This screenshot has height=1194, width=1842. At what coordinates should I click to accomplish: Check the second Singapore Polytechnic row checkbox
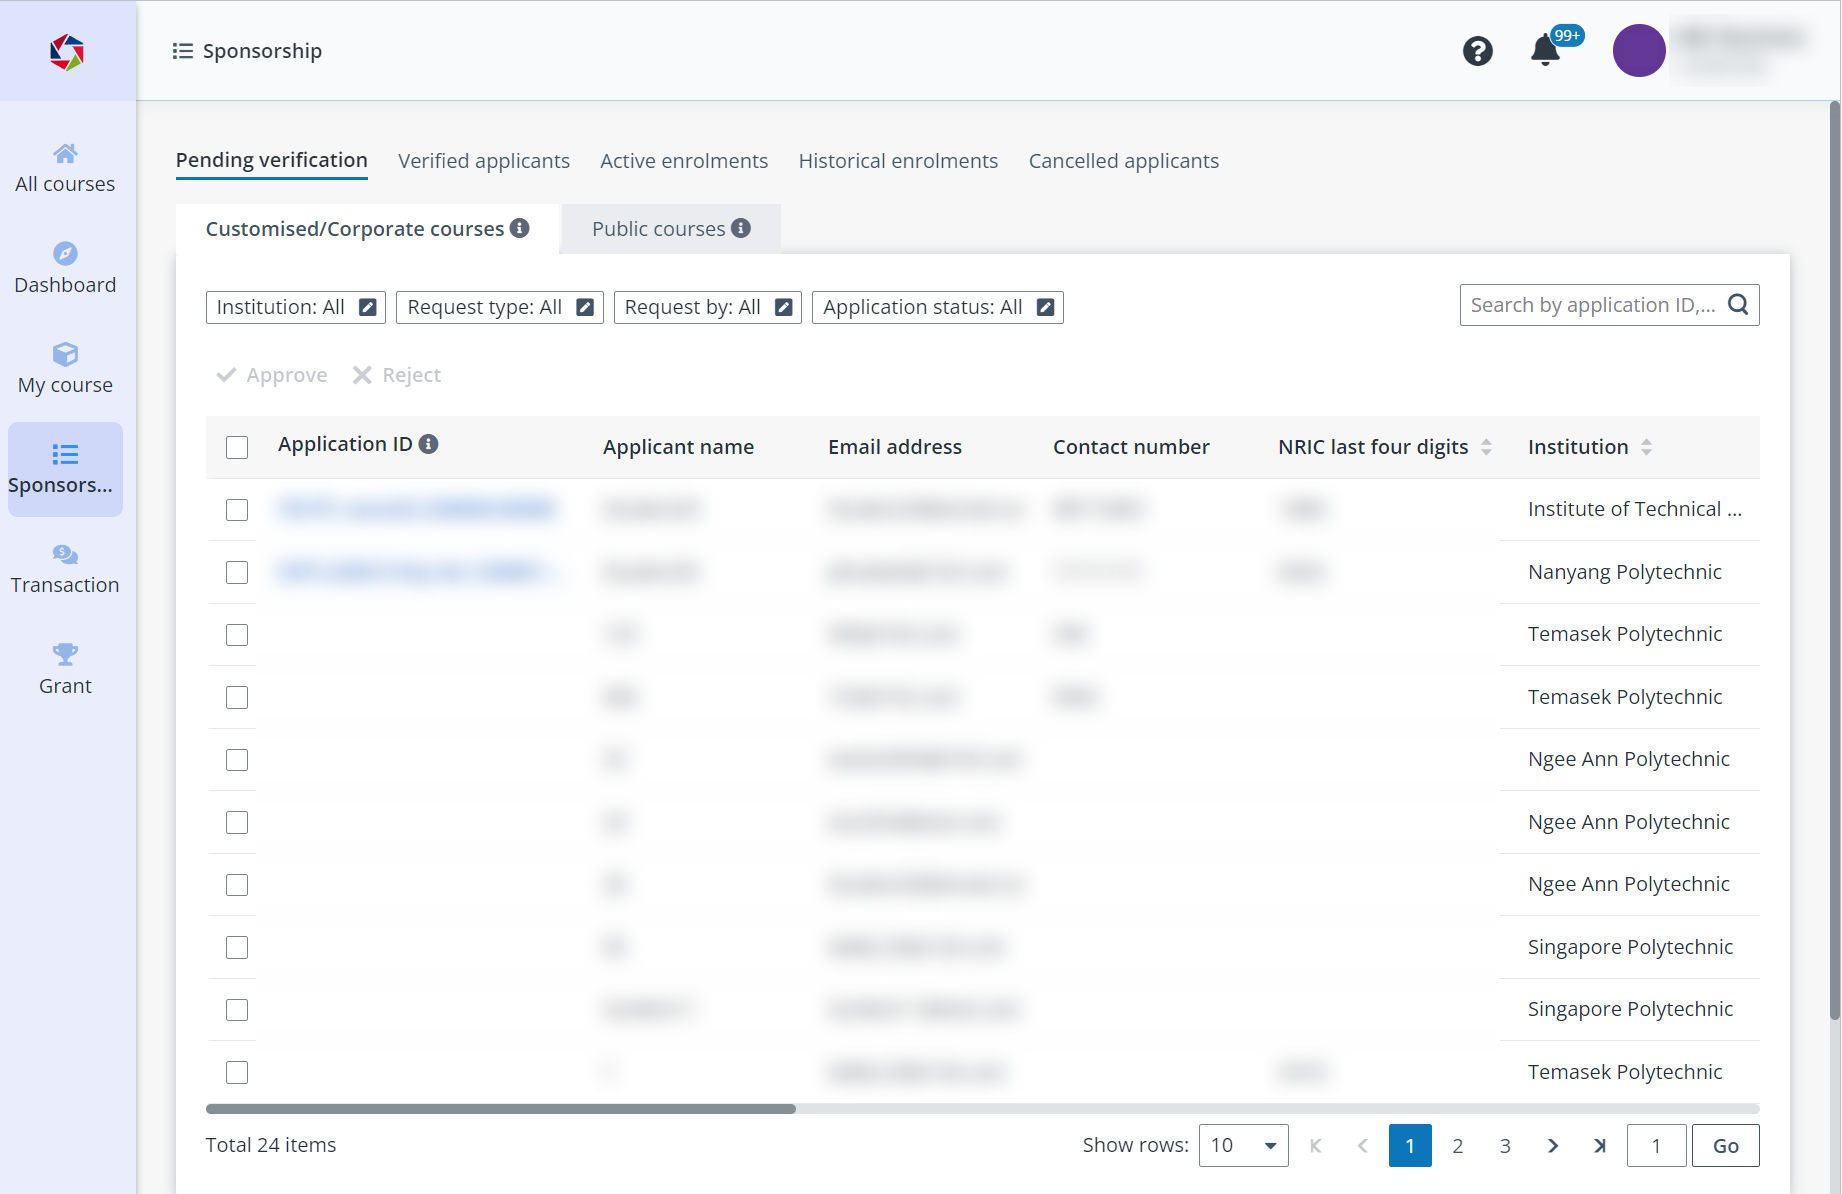(x=237, y=1010)
